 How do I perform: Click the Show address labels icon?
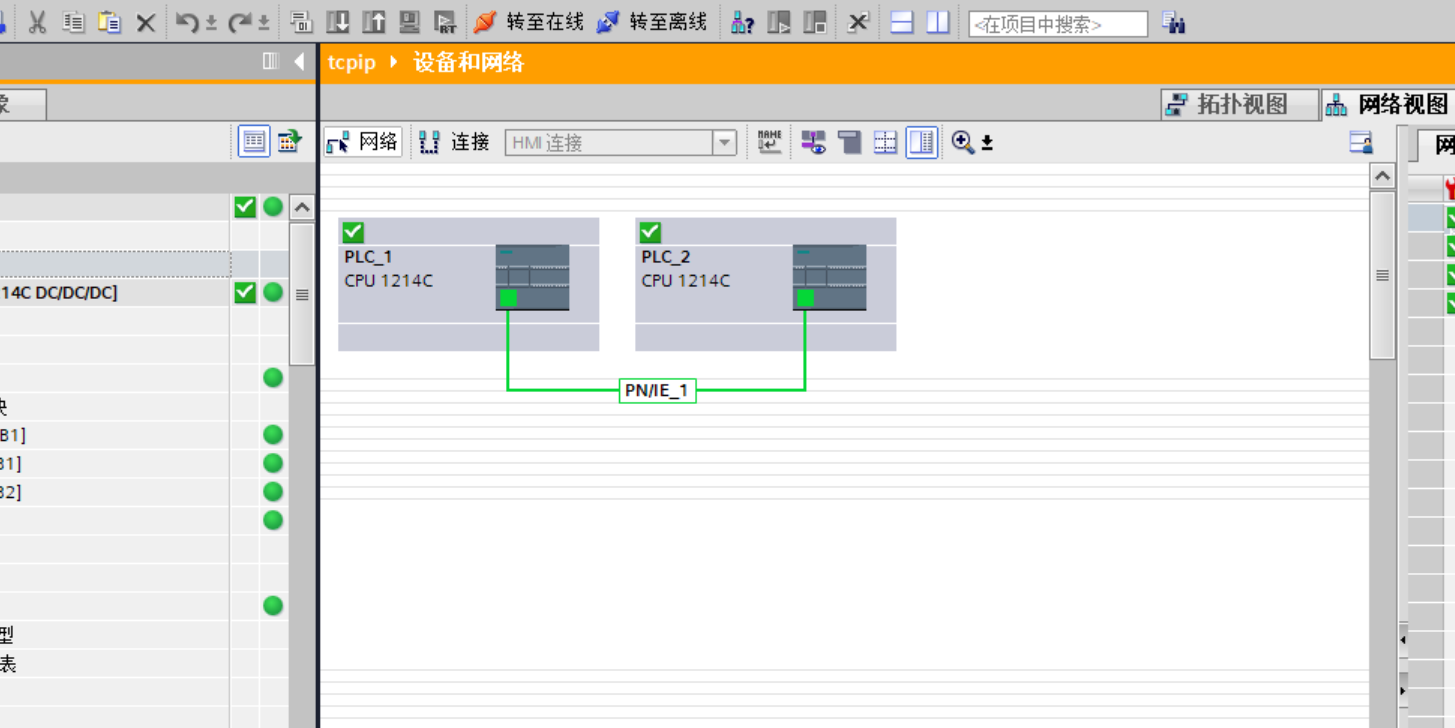pyautogui.click(x=814, y=142)
